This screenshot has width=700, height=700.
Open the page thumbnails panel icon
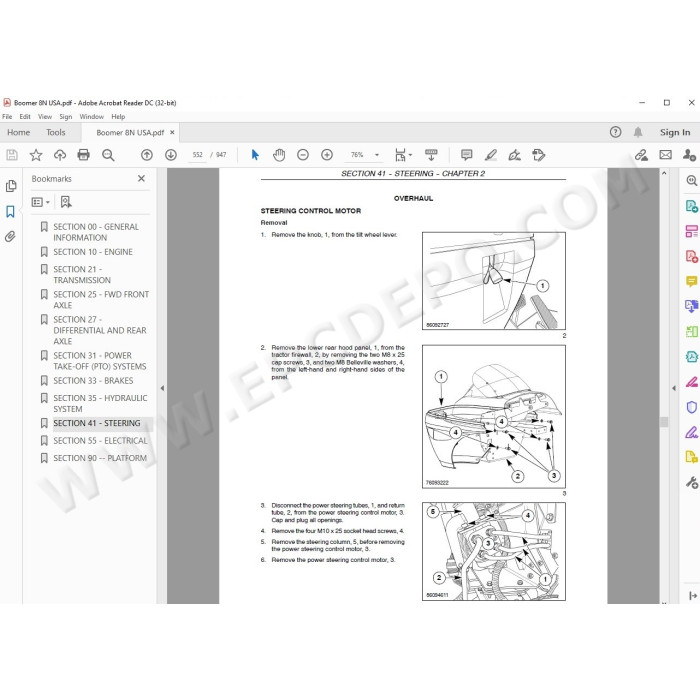point(11,186)
